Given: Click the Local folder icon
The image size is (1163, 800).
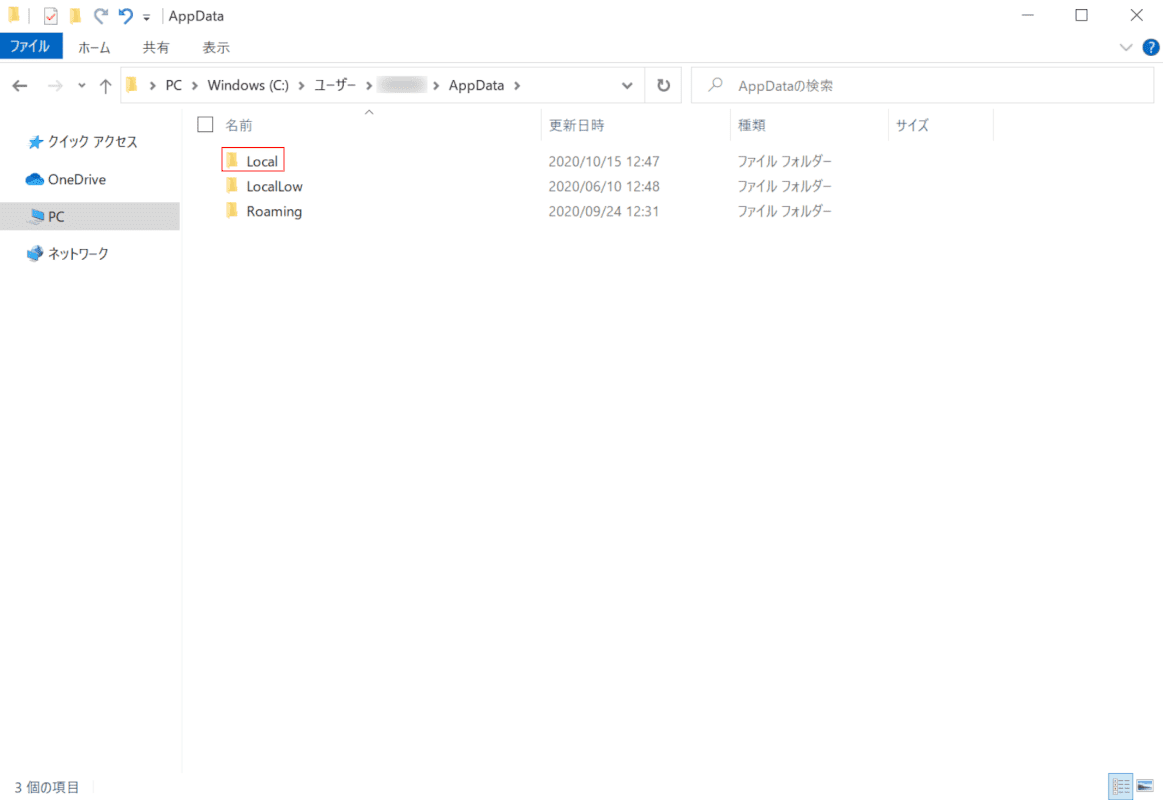Looking at the screenshot, I should click(x=232, y=160).
